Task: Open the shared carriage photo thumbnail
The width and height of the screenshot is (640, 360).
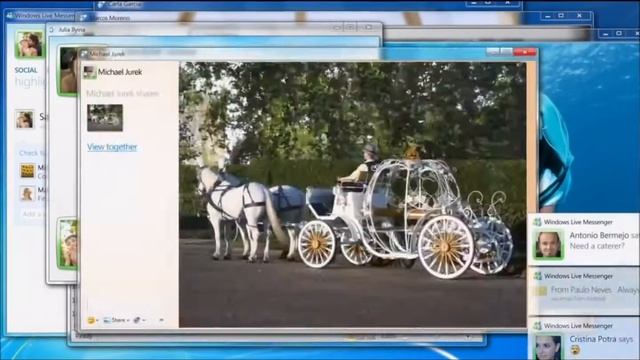Action: [105, 118]
